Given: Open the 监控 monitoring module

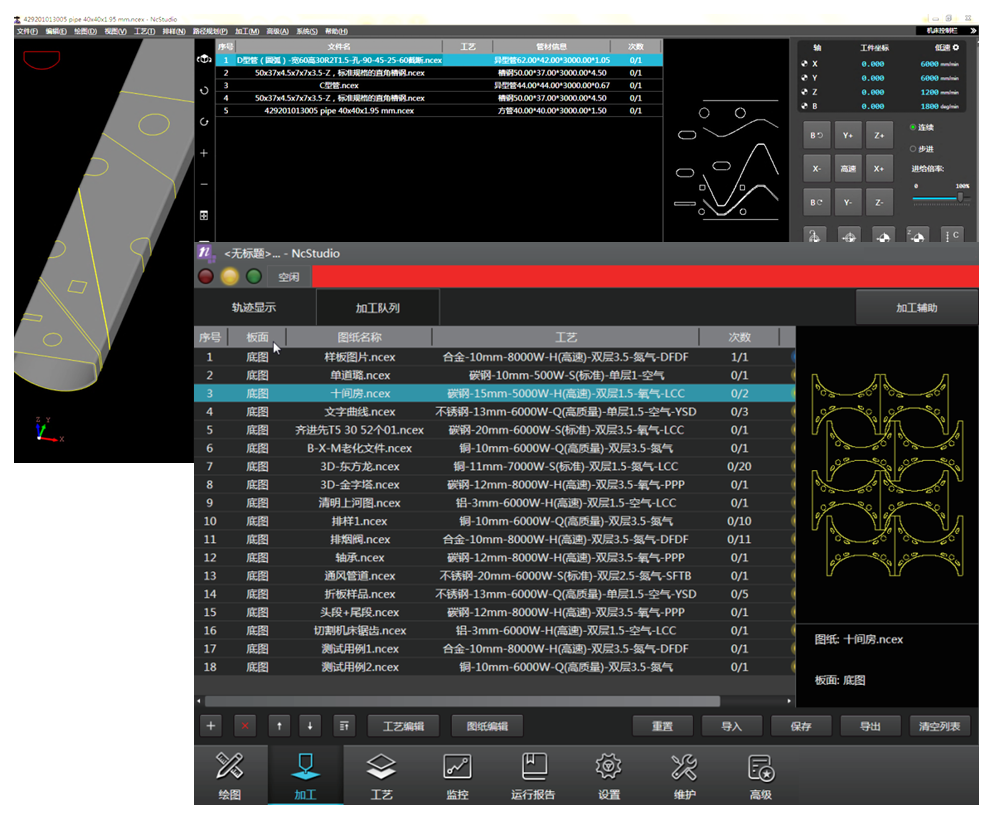Looking at the screenshot, I should (x=457, y=775).
